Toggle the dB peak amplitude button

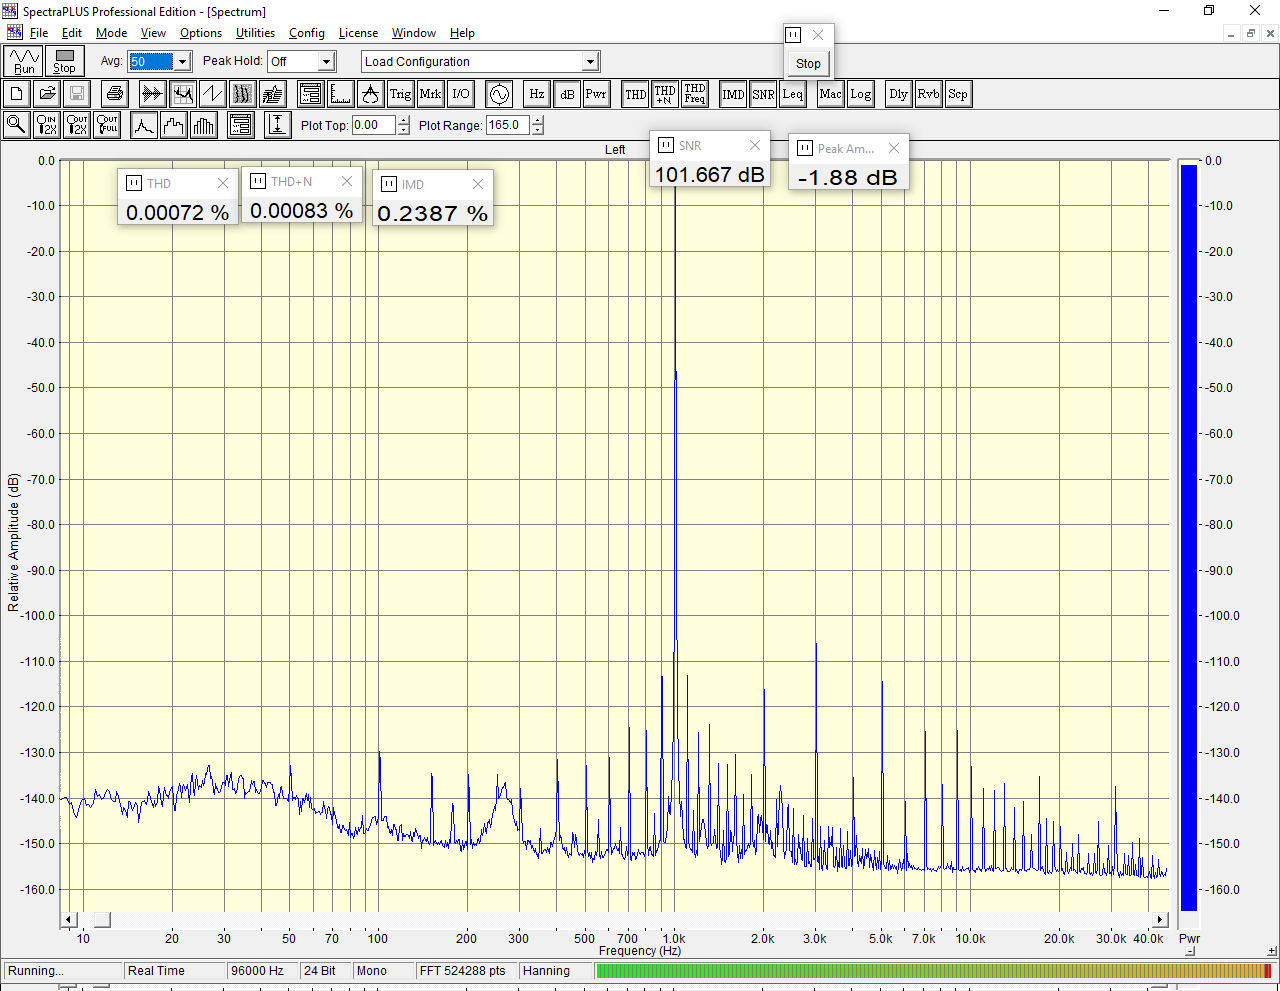pyautogui.click(x=567, y=94)
